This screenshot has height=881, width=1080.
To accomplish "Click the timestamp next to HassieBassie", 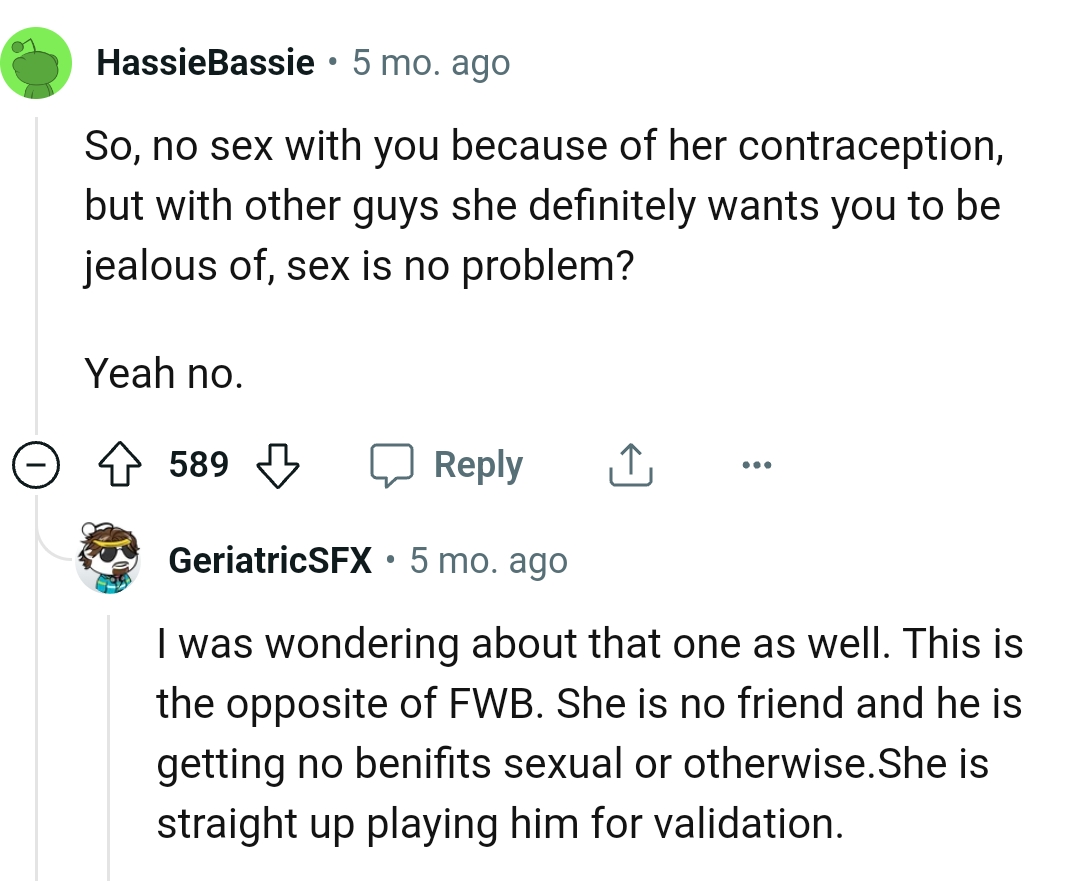I will (x=430, y=62).
